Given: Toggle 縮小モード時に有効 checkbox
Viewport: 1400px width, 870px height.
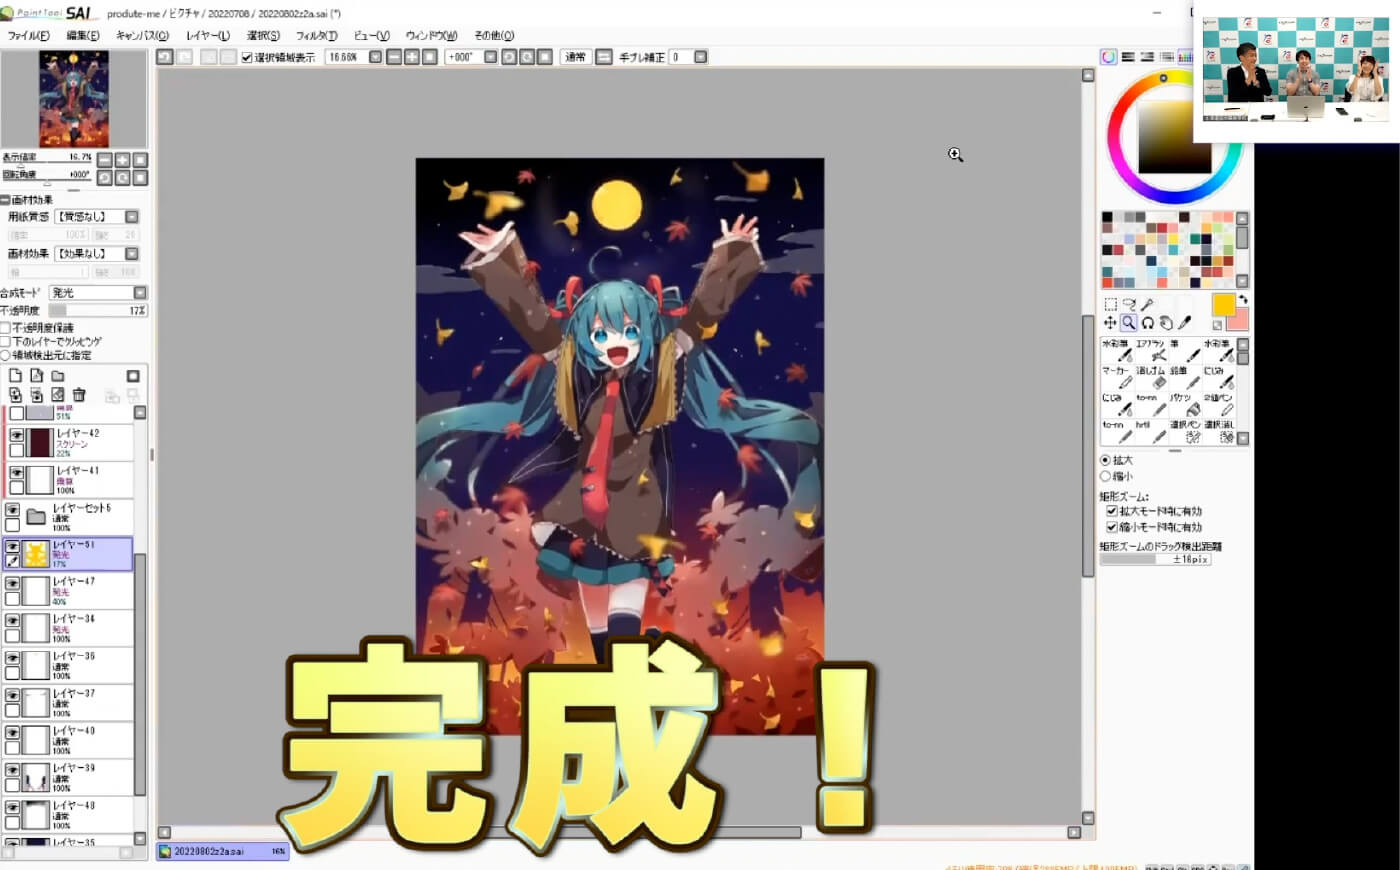Looking at the screenshot, I should click(x=1111, y=527).
